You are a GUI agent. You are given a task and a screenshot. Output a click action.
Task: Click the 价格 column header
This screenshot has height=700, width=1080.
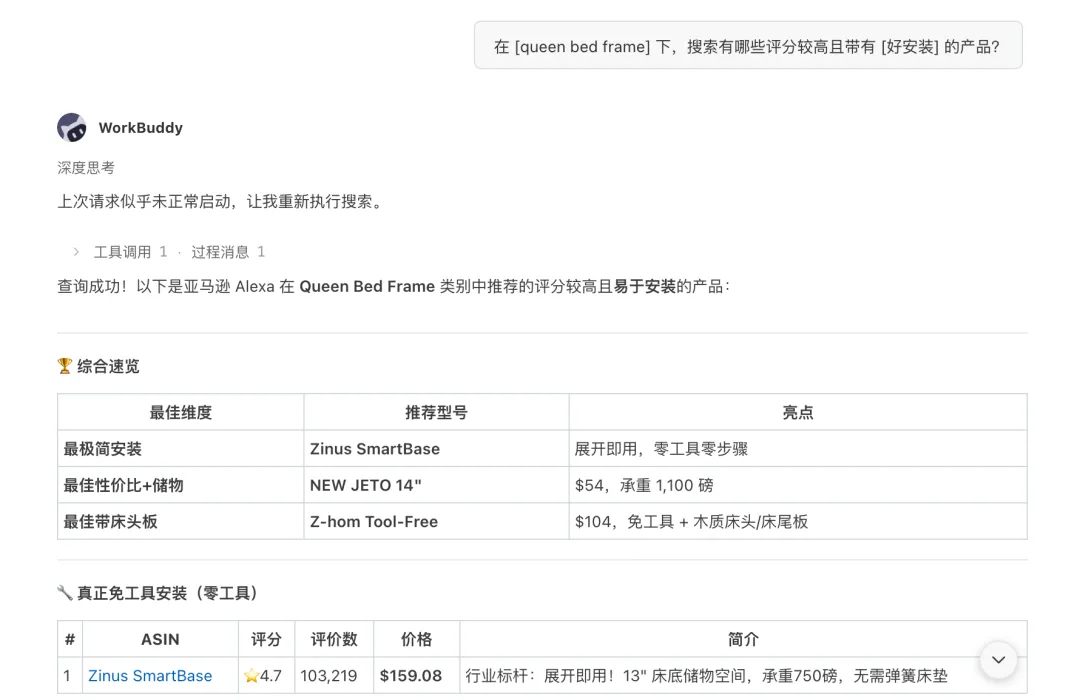click(x=417, y=639)
